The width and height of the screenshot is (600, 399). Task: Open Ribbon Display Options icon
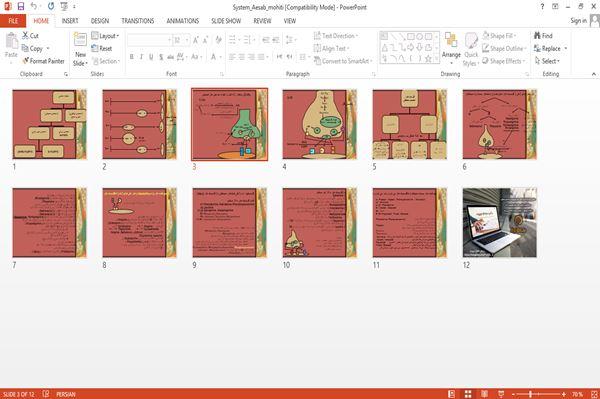(555, 7)
